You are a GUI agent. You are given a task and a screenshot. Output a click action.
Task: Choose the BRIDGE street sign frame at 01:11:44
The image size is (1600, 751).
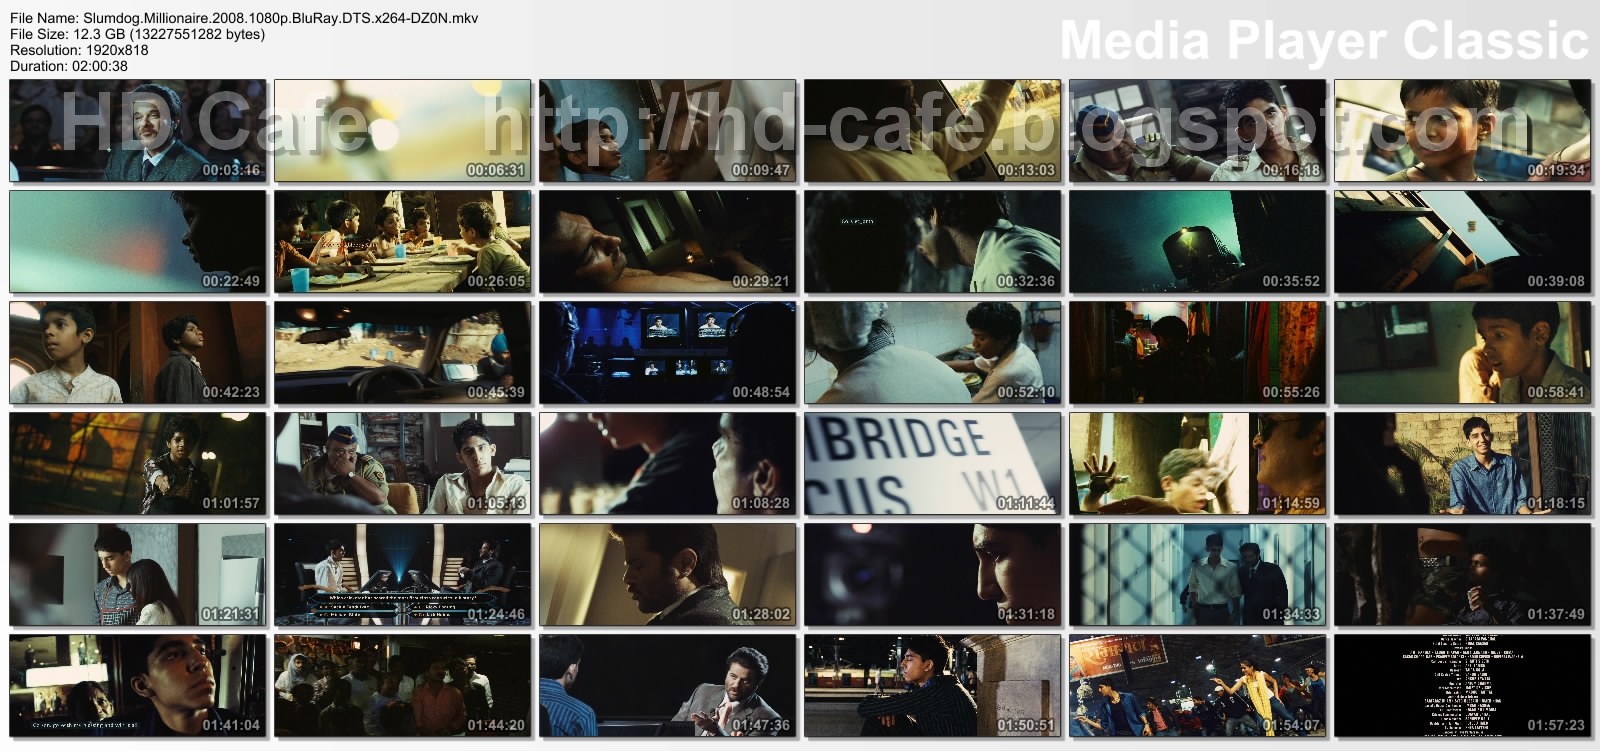pos(933,464)
